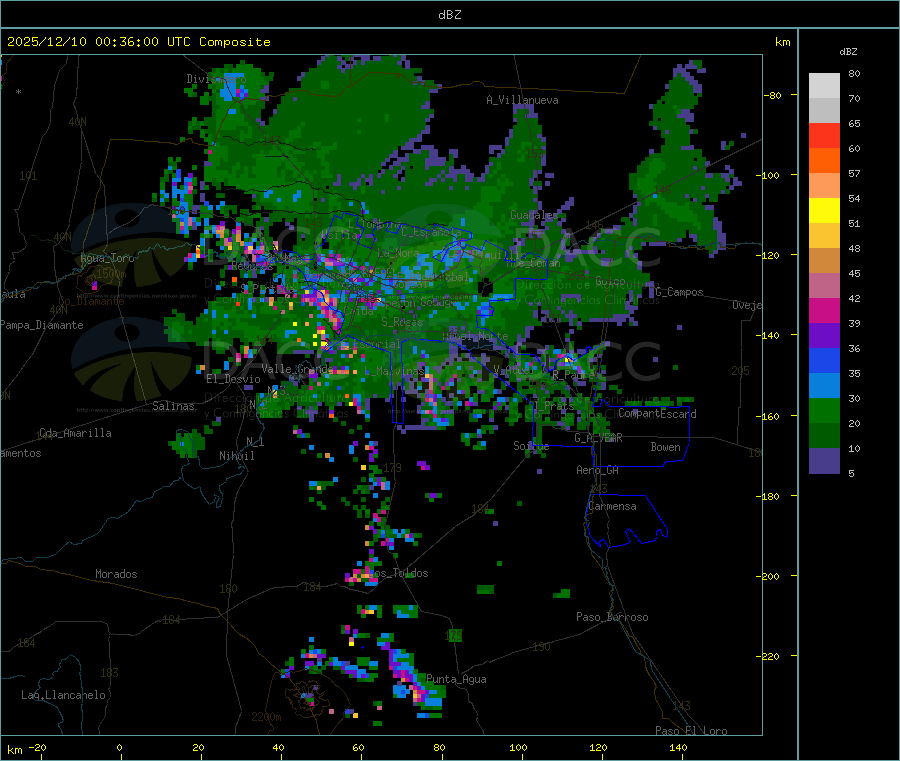The height and width of the screenshot is (761, 900).
Task: Click the Paso_El_Loro label
Action: 691,731
